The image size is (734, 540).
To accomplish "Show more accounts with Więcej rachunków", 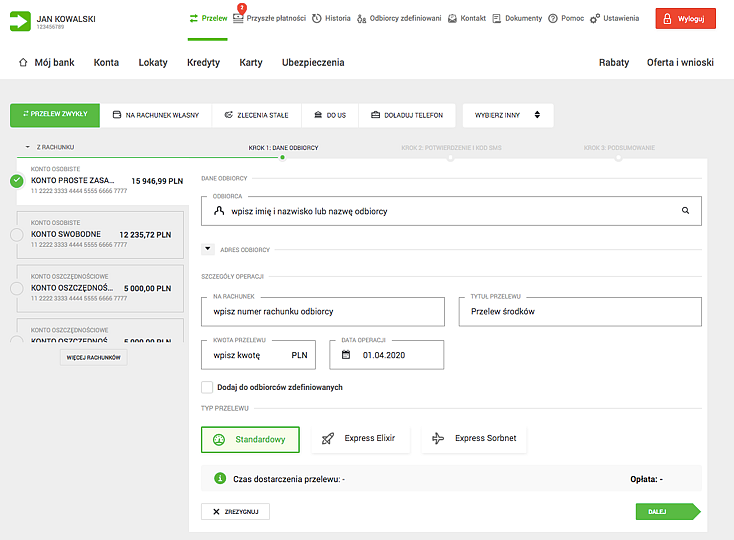I will [x=94, y=358].
